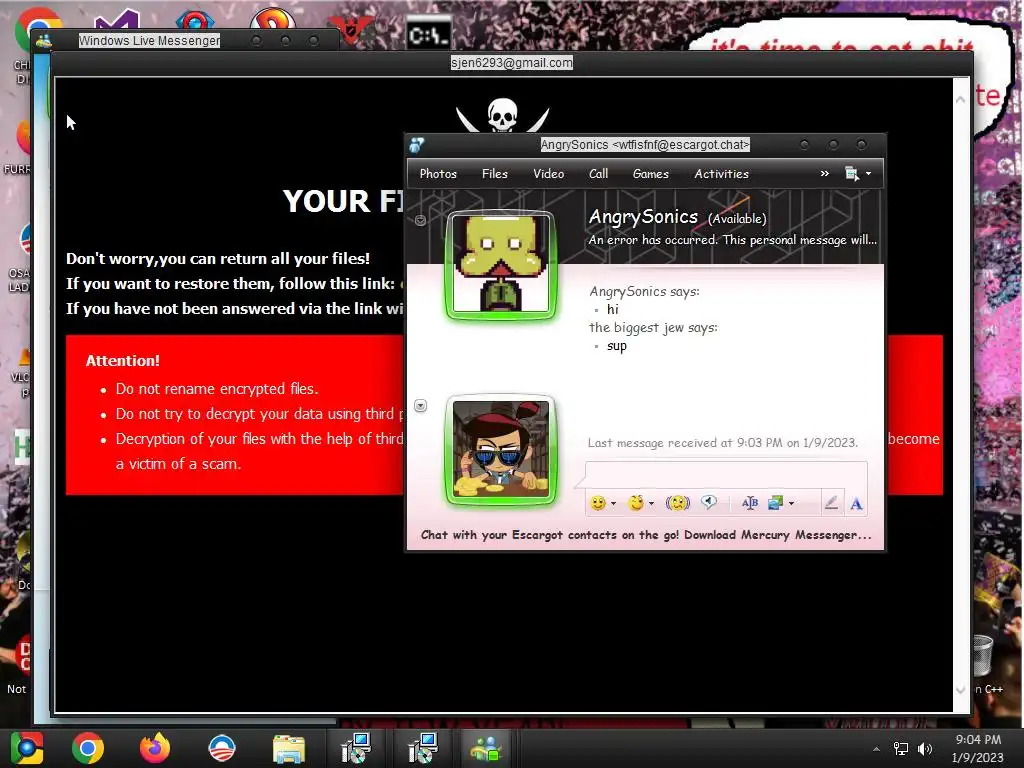The height and width of the screenshot is (768, 1024).
Task: Click AngrySonics display picture
Action: coord(501,264)
